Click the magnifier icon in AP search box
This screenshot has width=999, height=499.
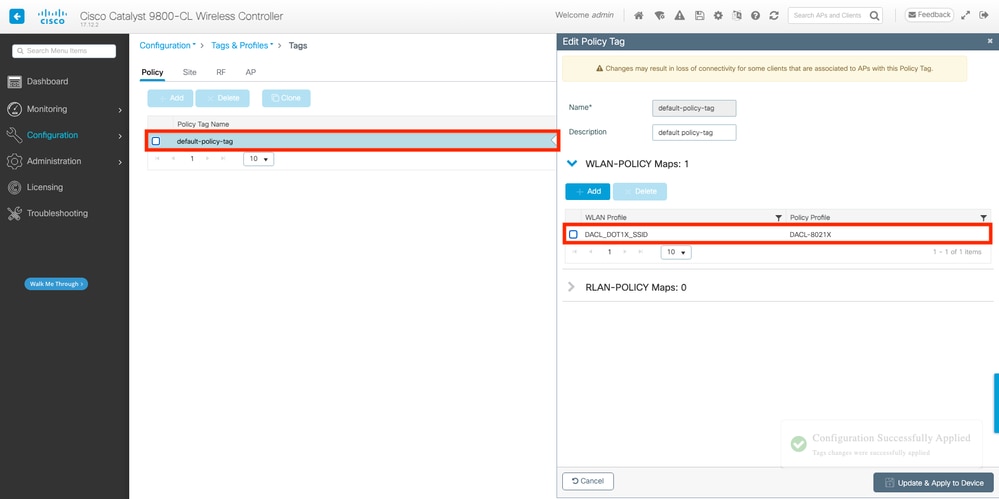click(x=875, y=15)
